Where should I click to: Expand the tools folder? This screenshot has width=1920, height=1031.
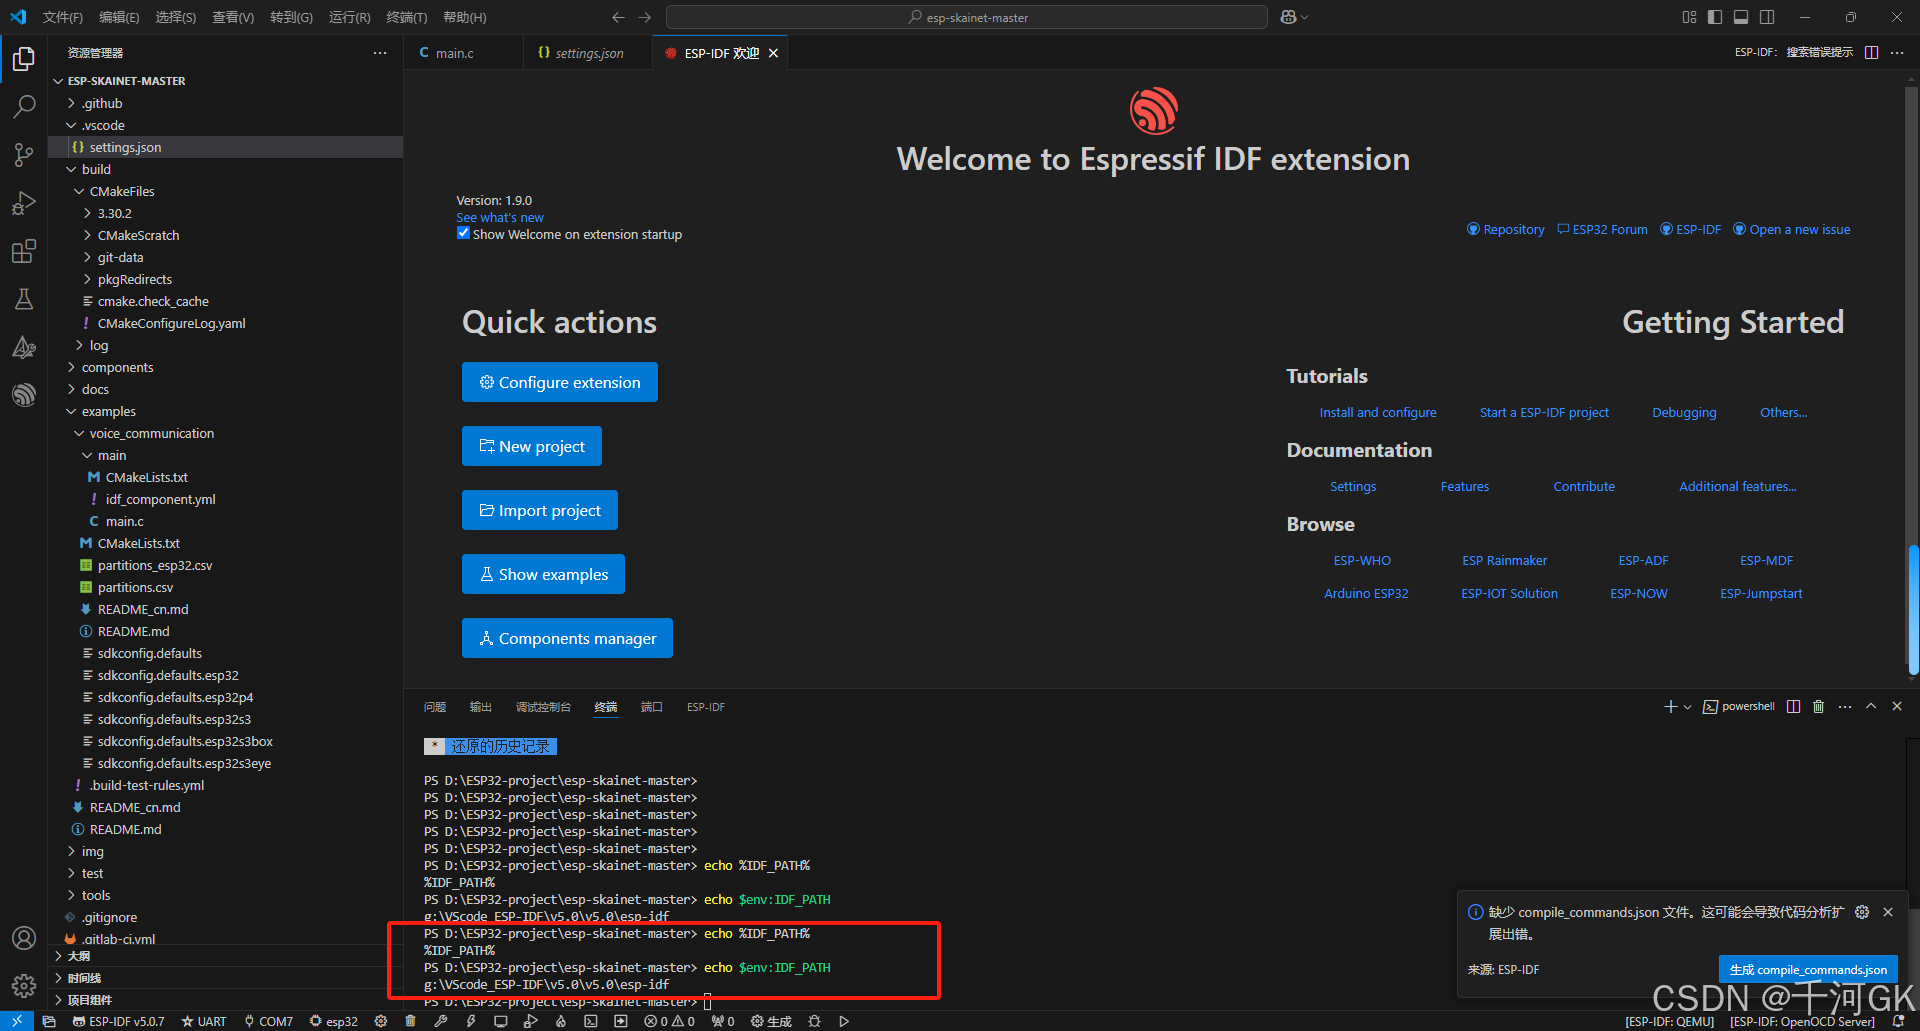[226, 895]
